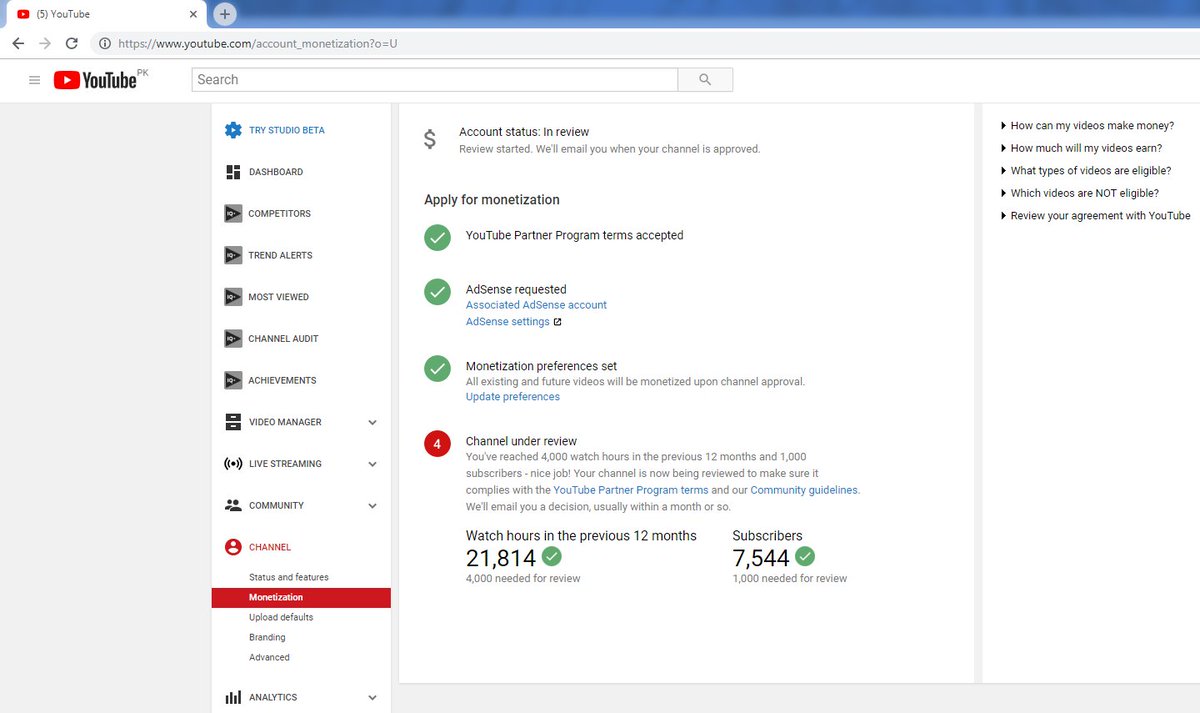The height and width of the screenshot is (713, 1200).
Task: Click the Video Manager icon
Action: pyautogui.click(x=233, y=422)
